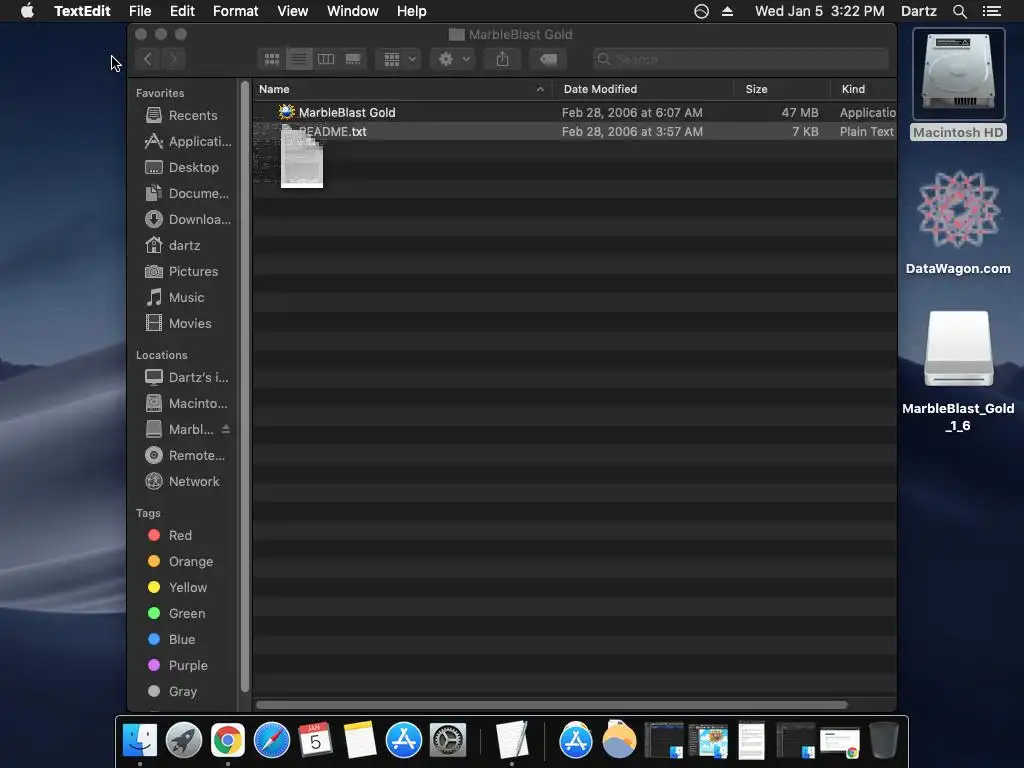1024x768 pixels.
Task: Switch Finder to list view
Action: coord(298,59)
